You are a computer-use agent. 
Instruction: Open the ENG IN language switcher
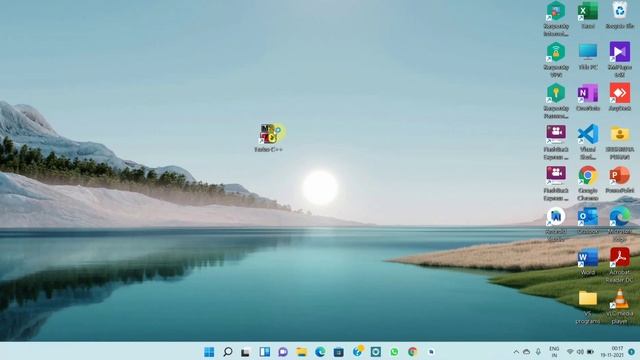(x=554, y=352)
